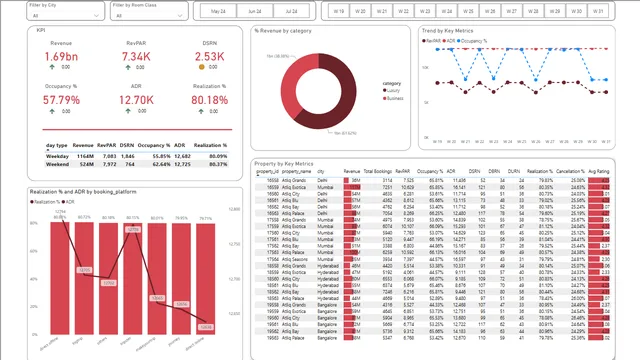Select week W 27 in the slicer
Viewport: 640px width, 360px height.
512,11
